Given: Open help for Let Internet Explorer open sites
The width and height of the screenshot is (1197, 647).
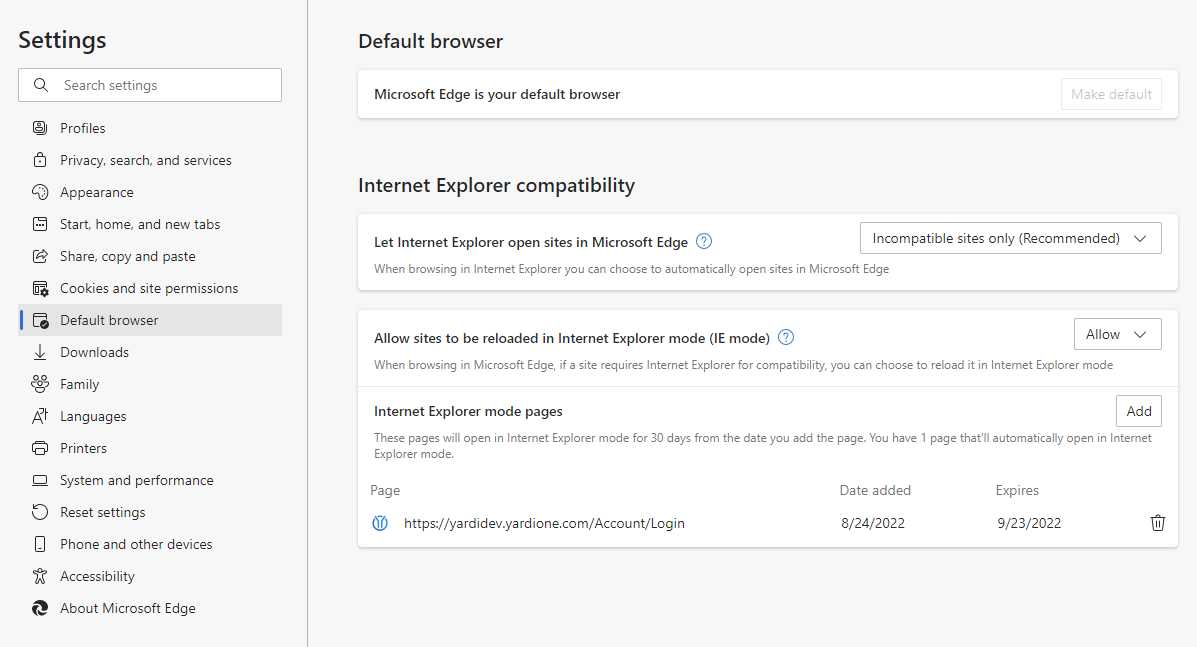Looking at the screenshot, I should tap(704, 241).
